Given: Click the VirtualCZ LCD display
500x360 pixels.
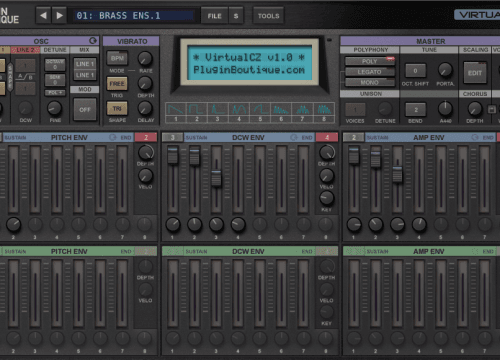Looking at the screenshot, I should point(249,63).
